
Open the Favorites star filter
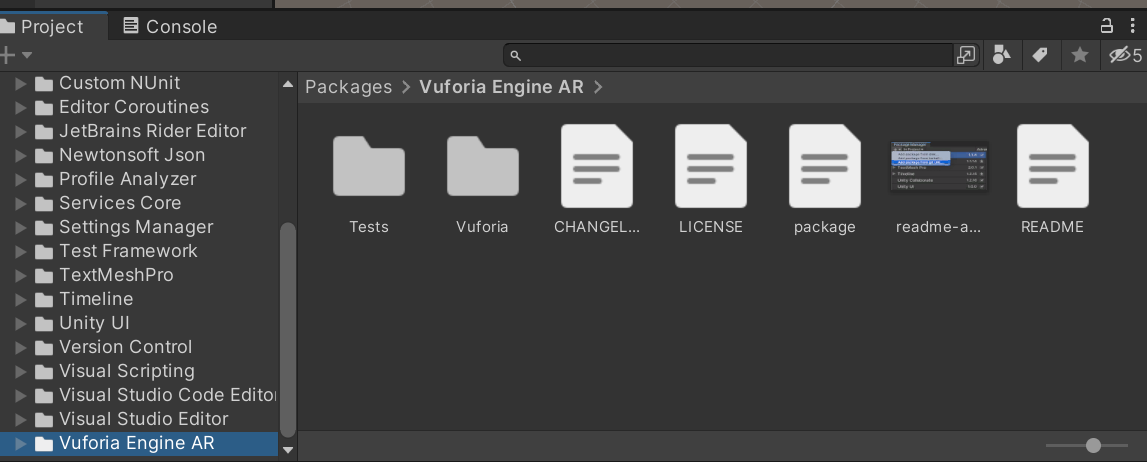1079,55
